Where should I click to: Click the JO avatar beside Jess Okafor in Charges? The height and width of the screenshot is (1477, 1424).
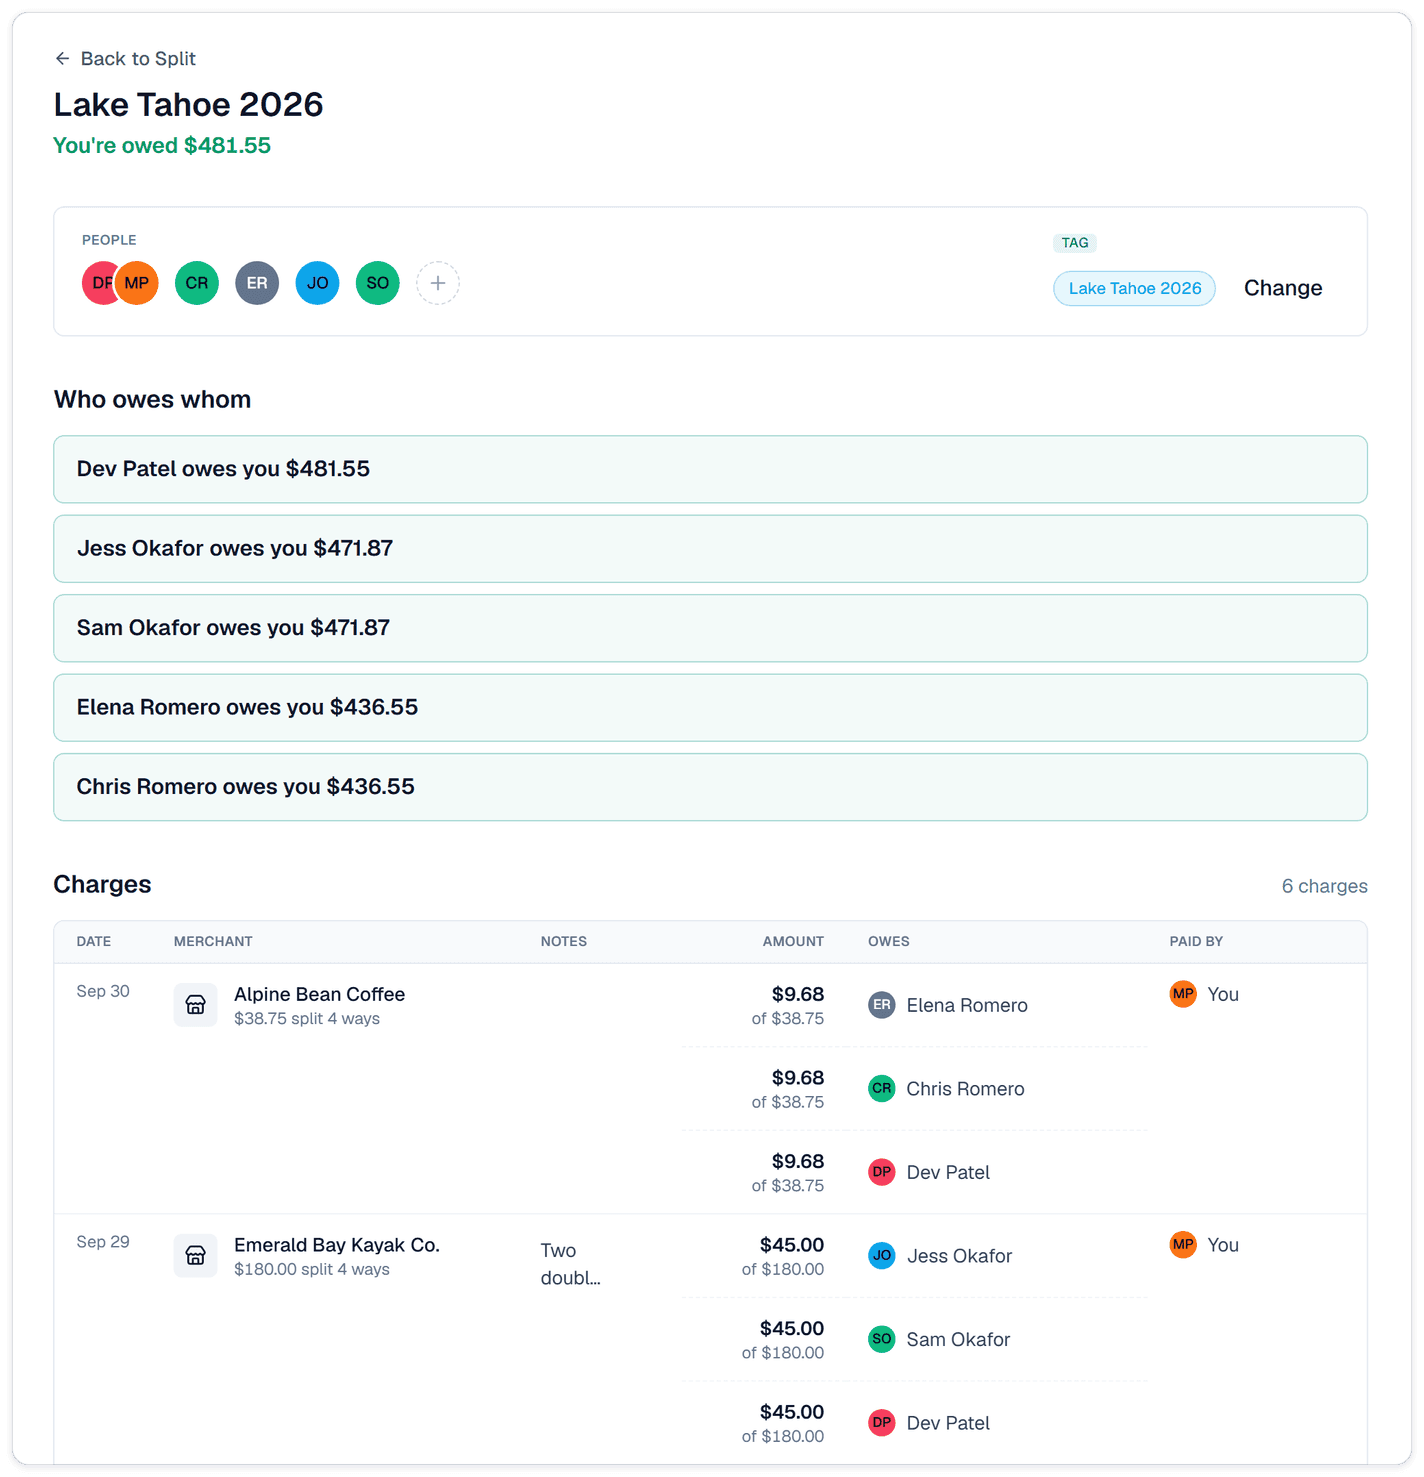[x=882, y=1255]
